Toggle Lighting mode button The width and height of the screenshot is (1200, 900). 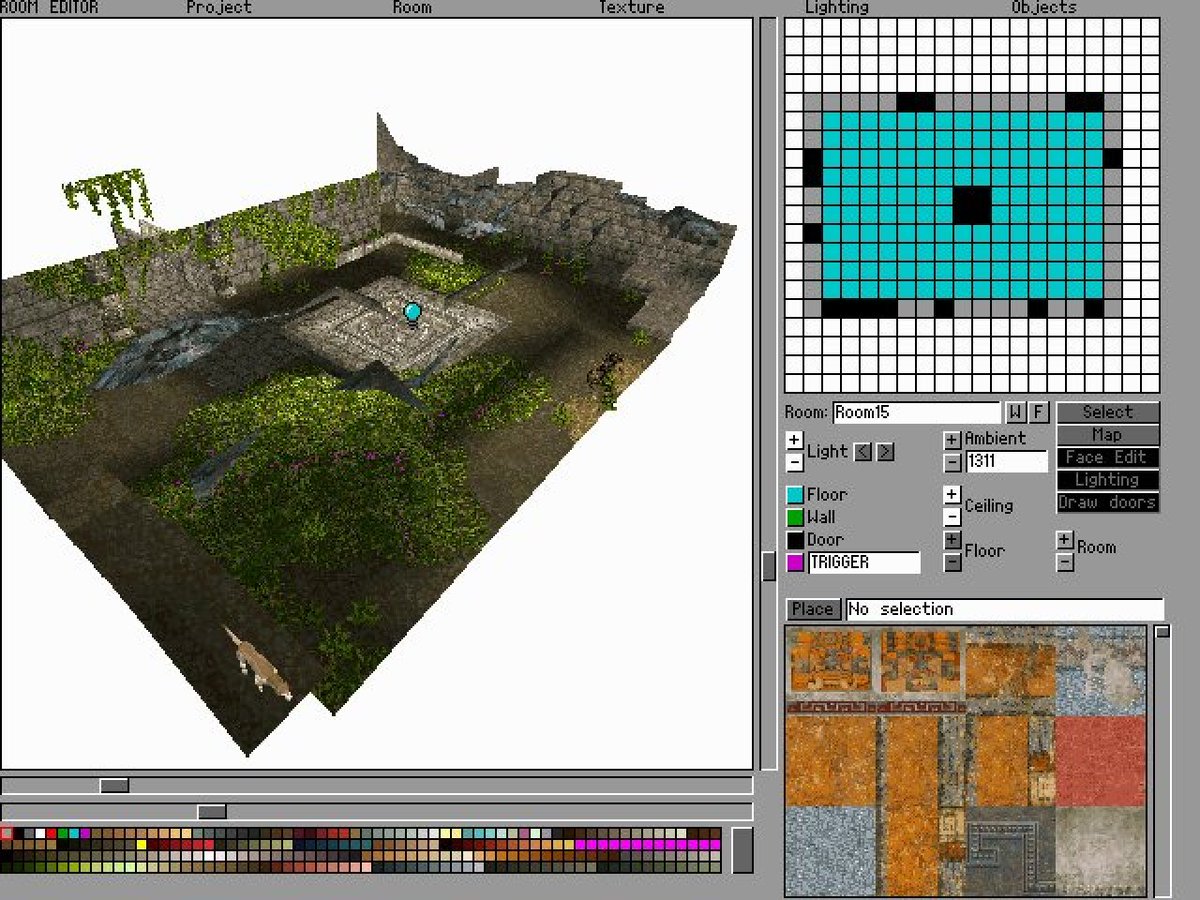click(1108, 480)
